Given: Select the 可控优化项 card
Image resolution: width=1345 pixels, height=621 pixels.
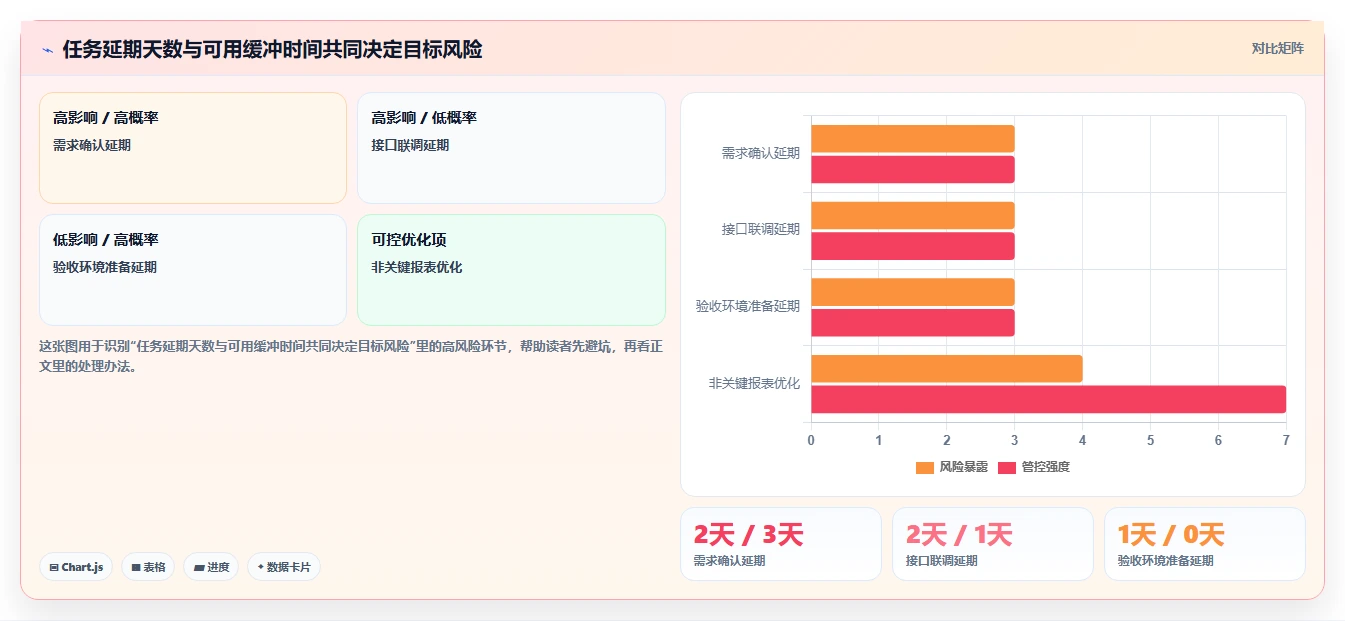Looking at the screenshot, I should tap(511, 270).
